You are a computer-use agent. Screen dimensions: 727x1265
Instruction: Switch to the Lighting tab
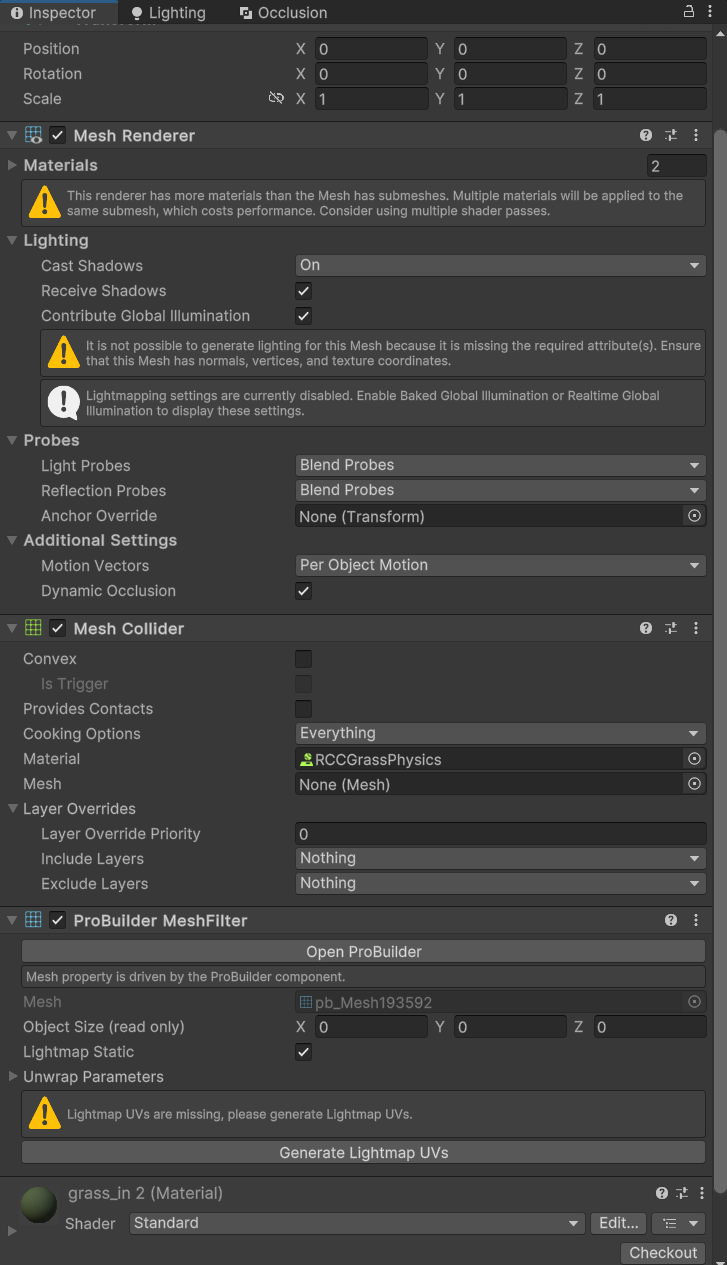[168, 13]
